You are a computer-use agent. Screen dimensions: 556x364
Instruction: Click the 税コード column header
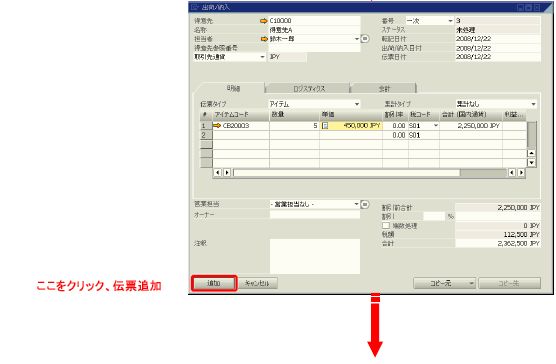pos(424,114)
